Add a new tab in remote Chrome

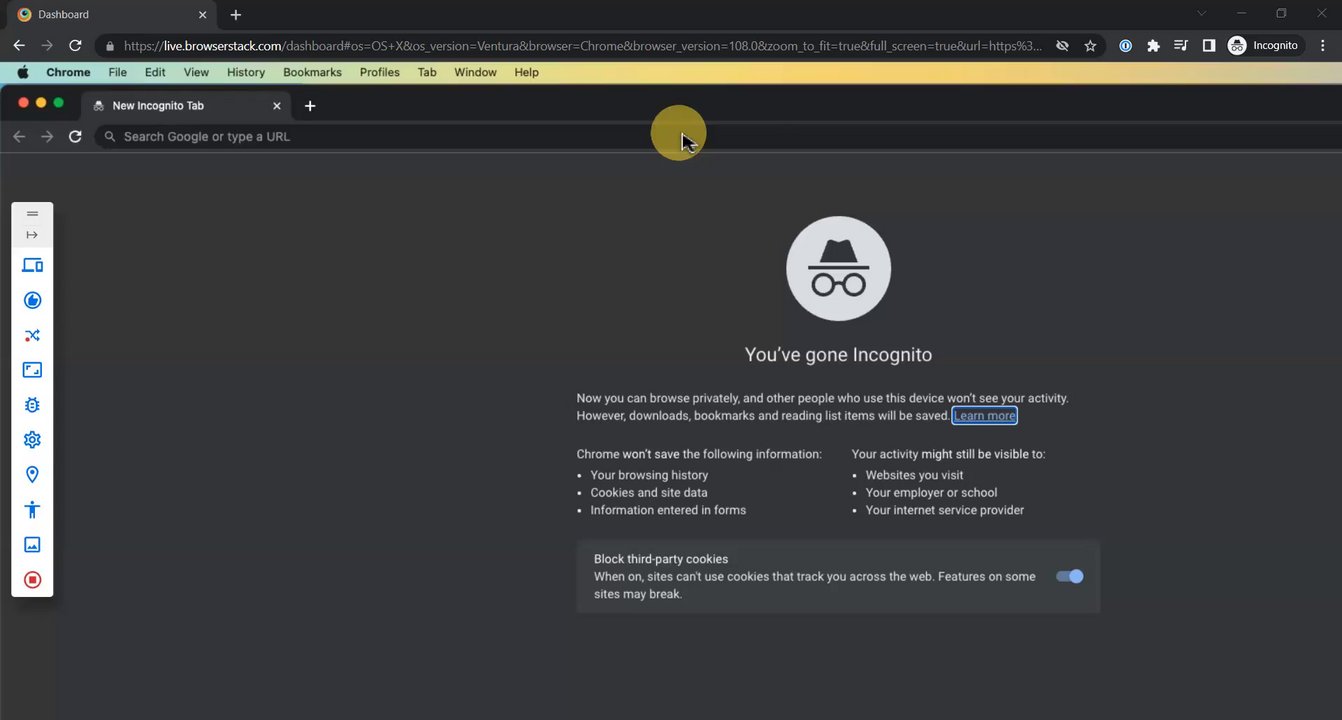310,105
